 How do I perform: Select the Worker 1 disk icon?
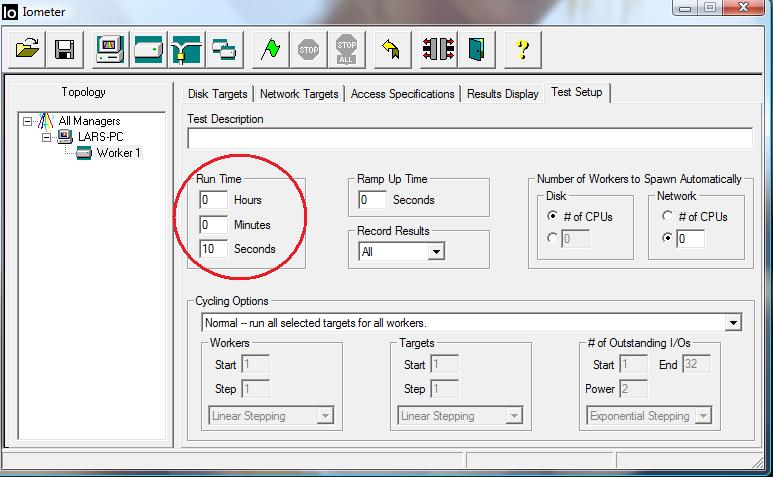click(84, 153)
